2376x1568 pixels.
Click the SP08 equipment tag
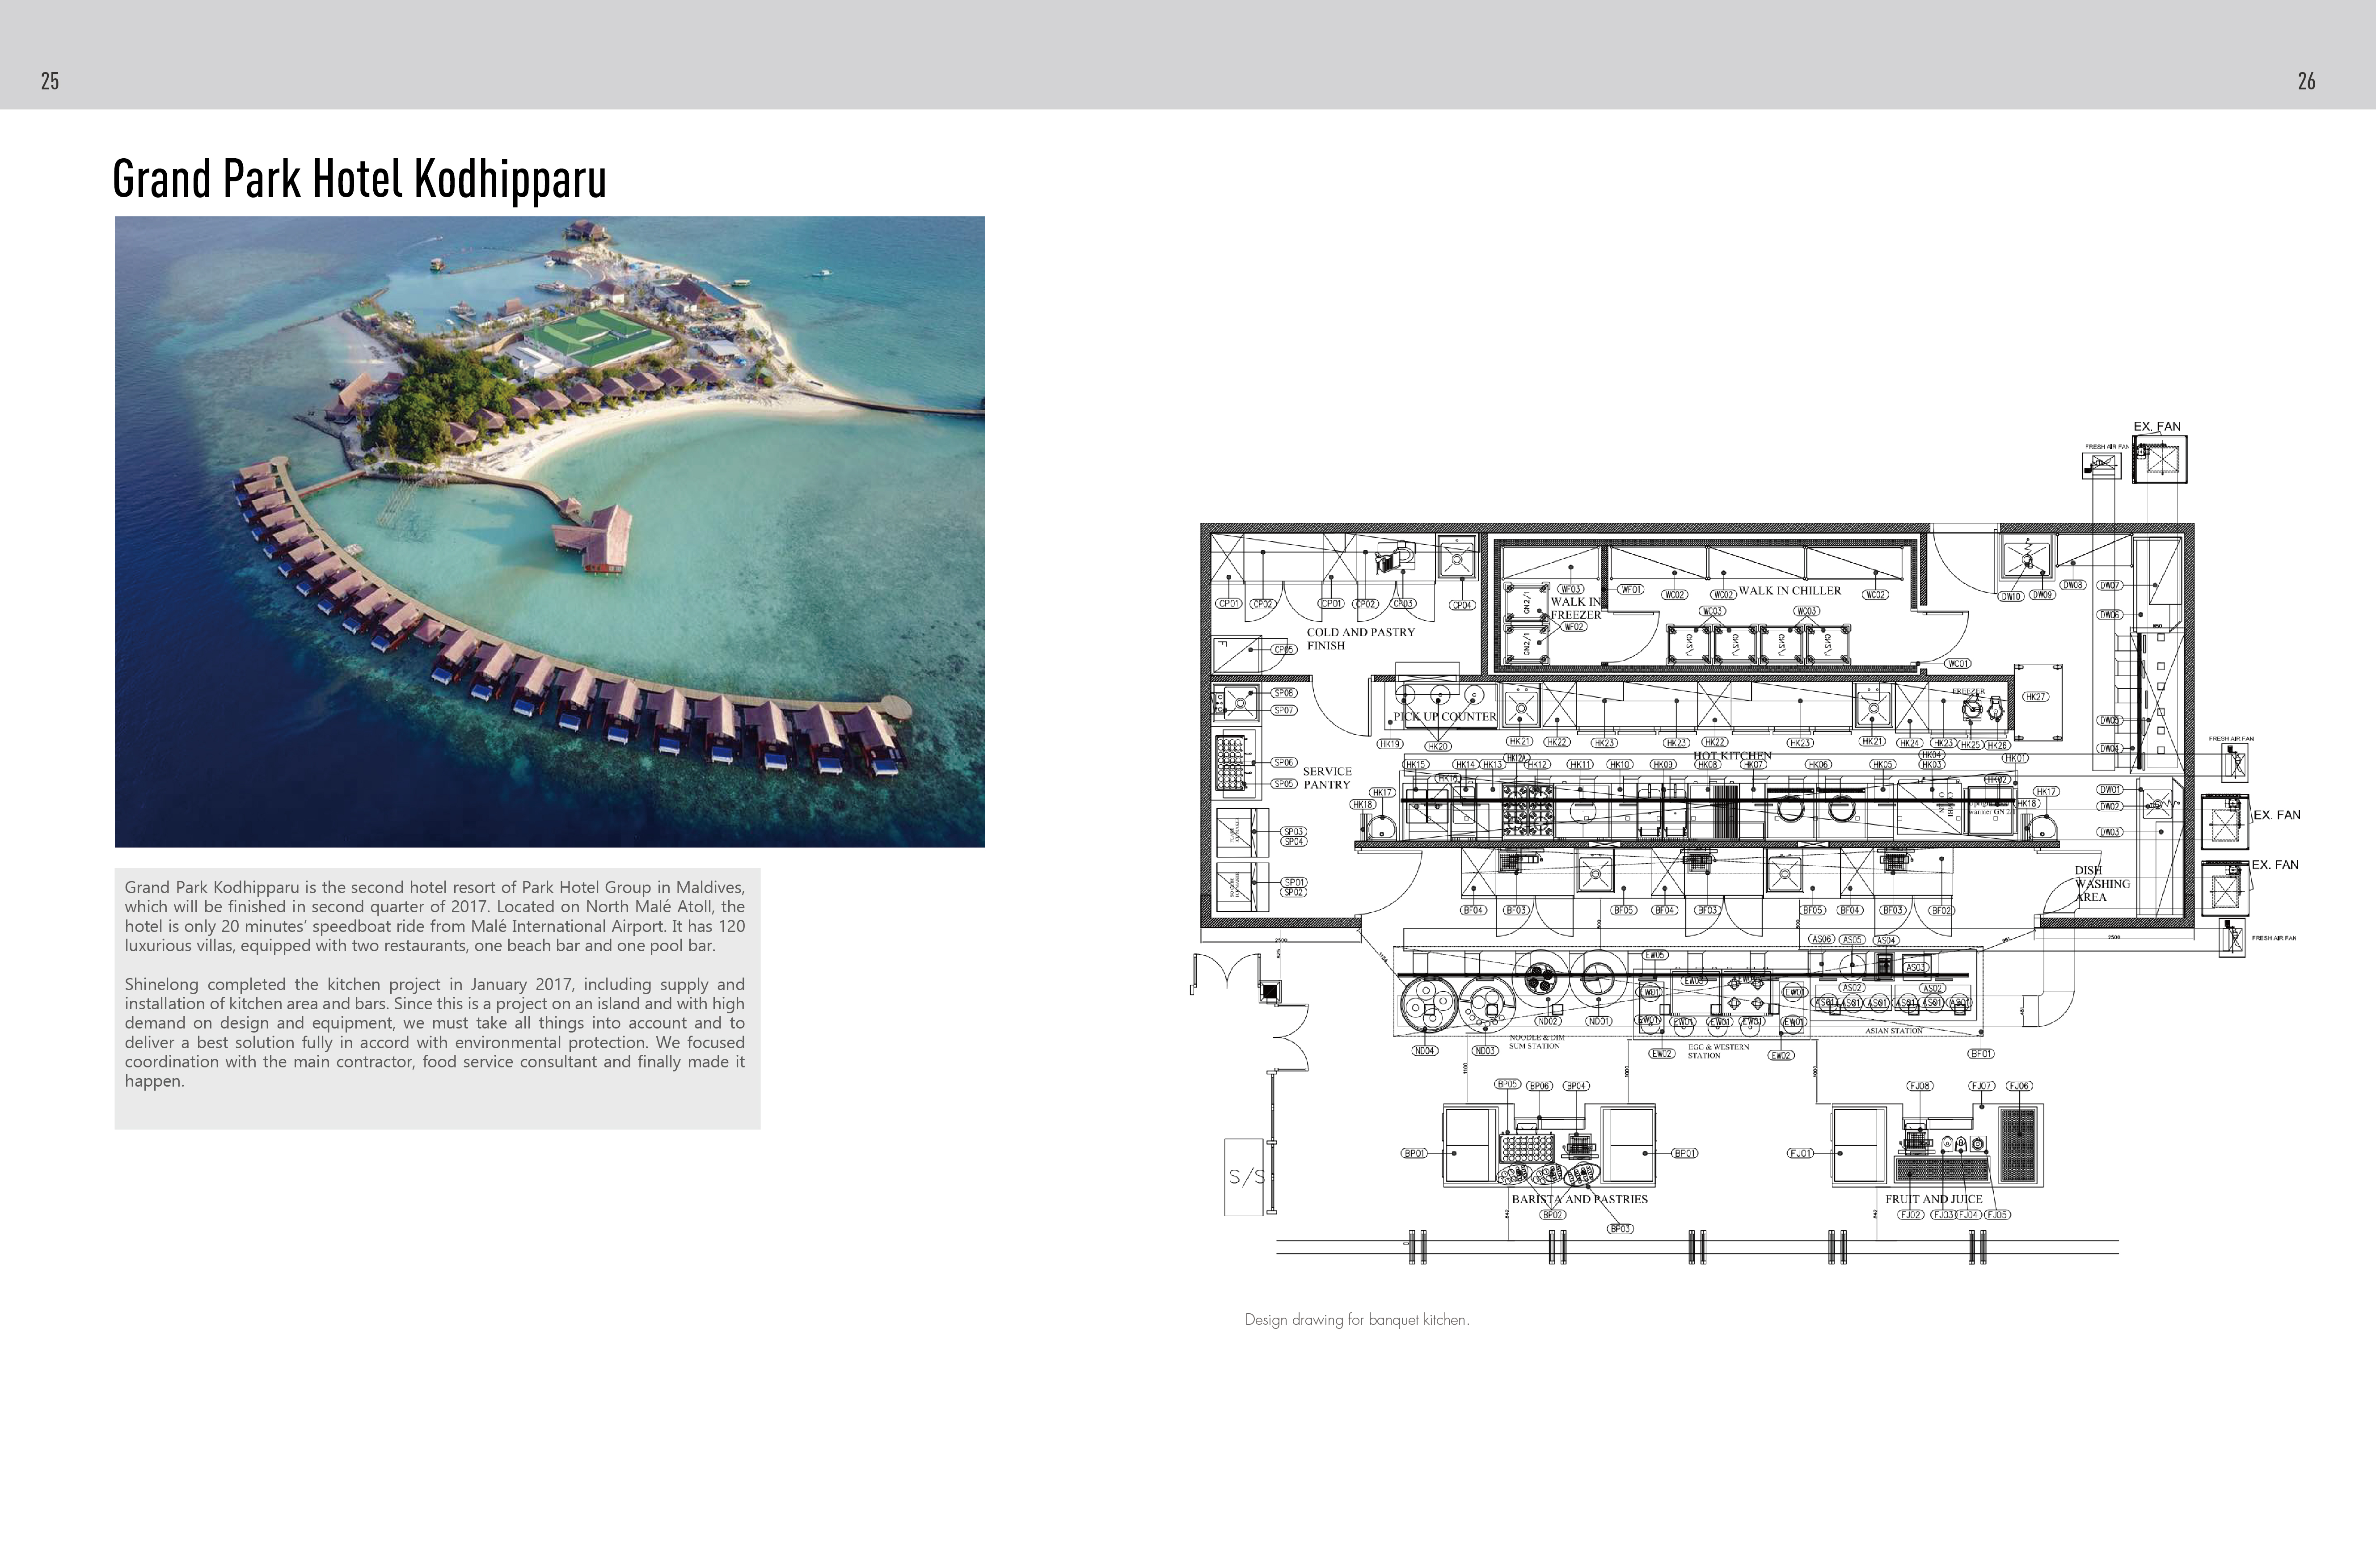pos(1284,692)
